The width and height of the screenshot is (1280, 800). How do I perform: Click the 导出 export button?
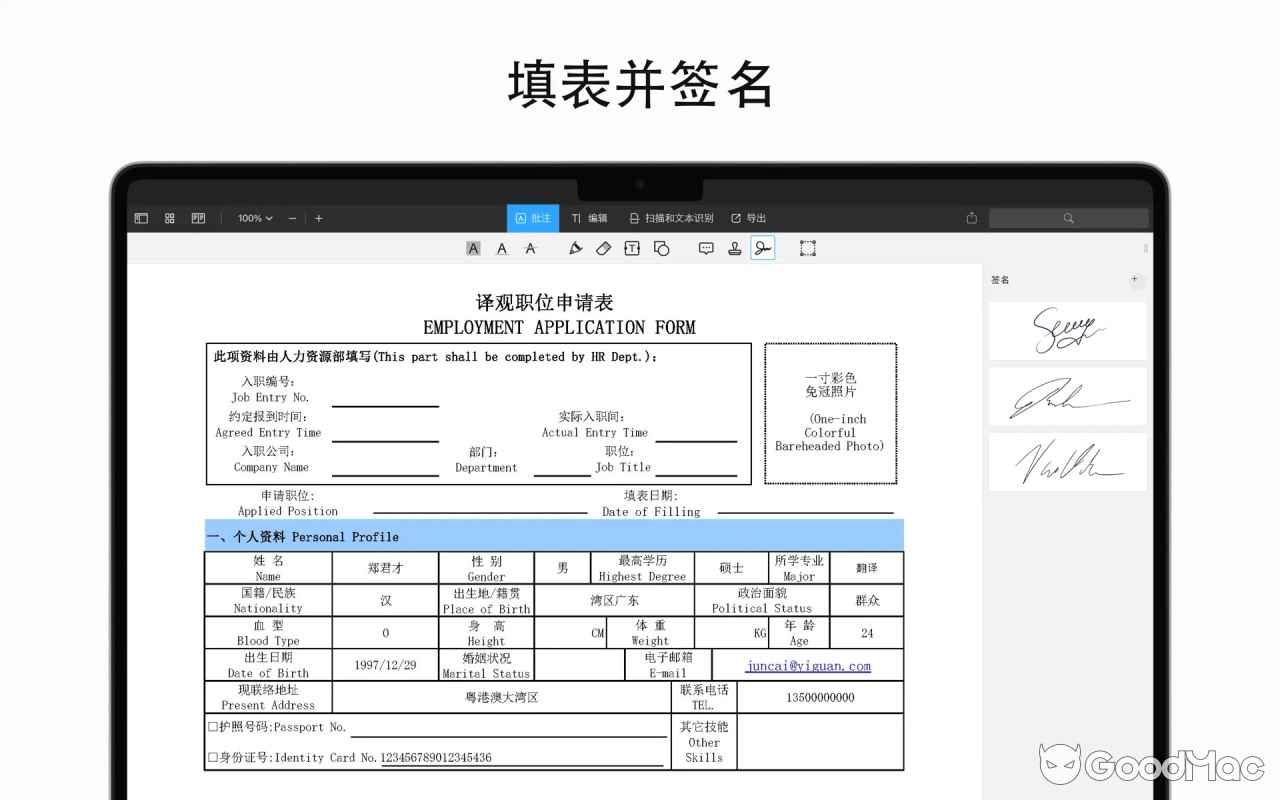coord(749,218)
